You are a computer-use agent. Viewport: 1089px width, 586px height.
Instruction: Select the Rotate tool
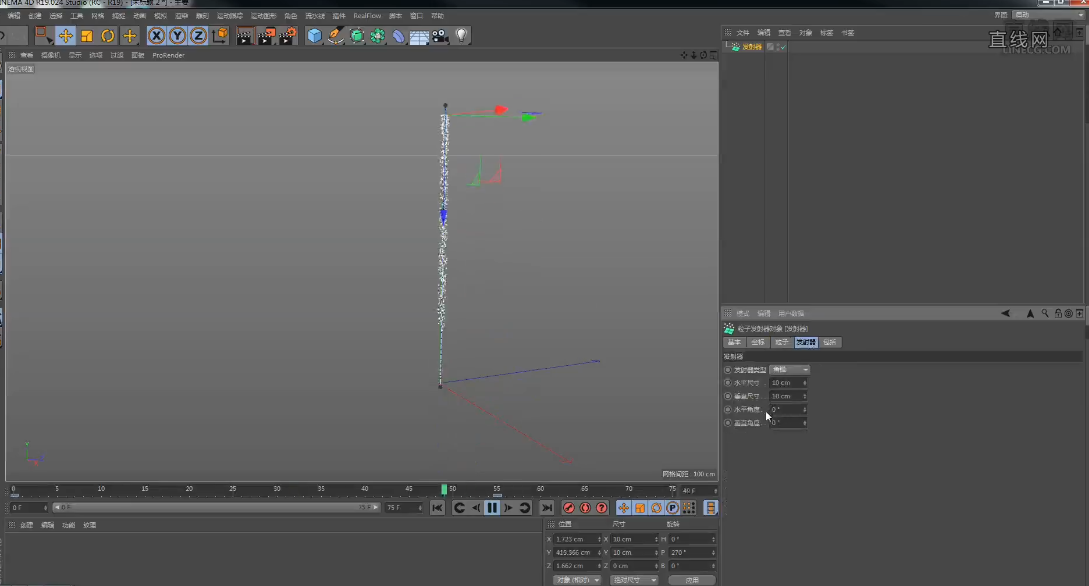point(108,35)
